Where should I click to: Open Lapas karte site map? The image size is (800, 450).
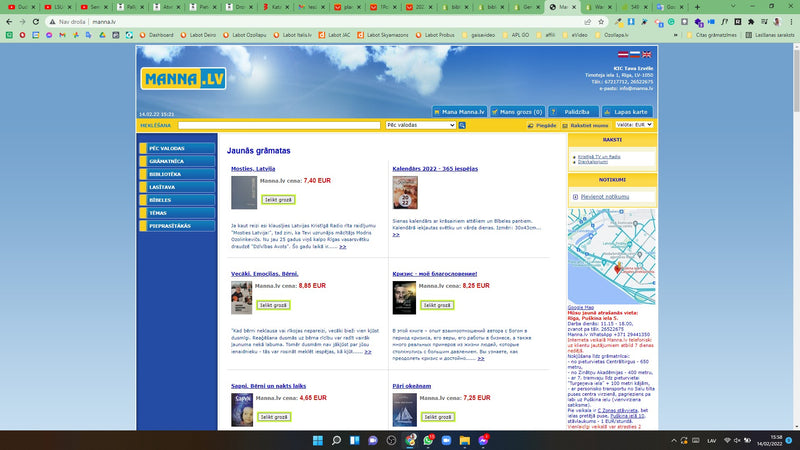(627, 112)
